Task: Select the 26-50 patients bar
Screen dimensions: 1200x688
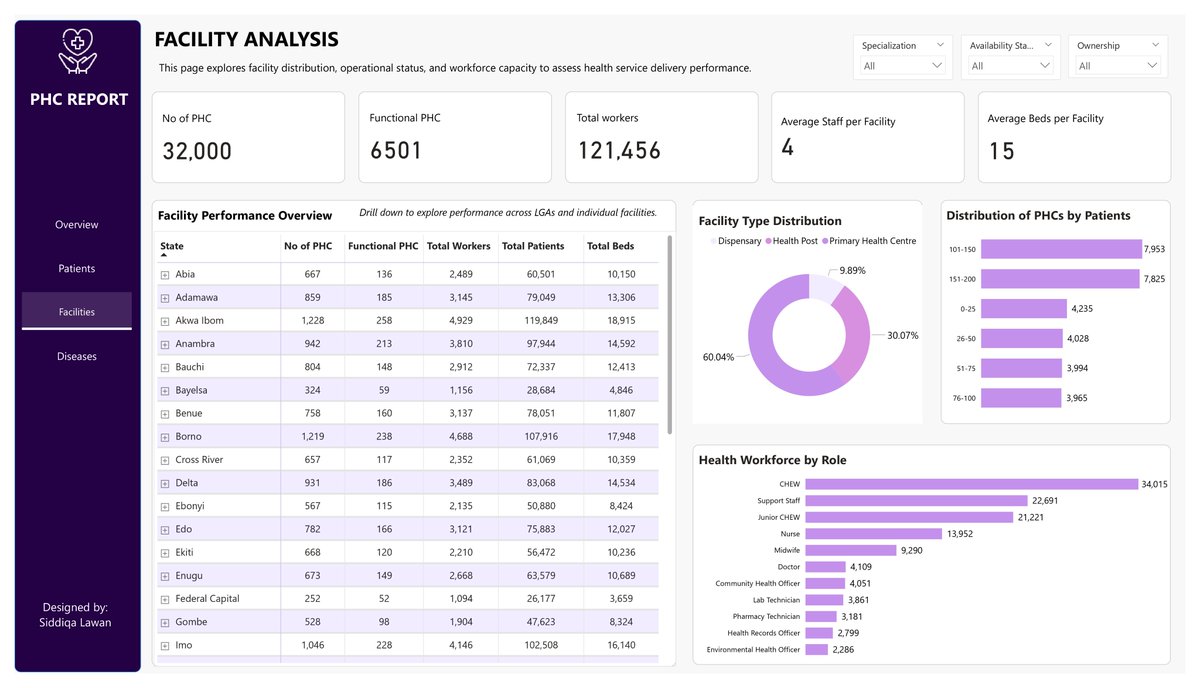Action: 1022,339
